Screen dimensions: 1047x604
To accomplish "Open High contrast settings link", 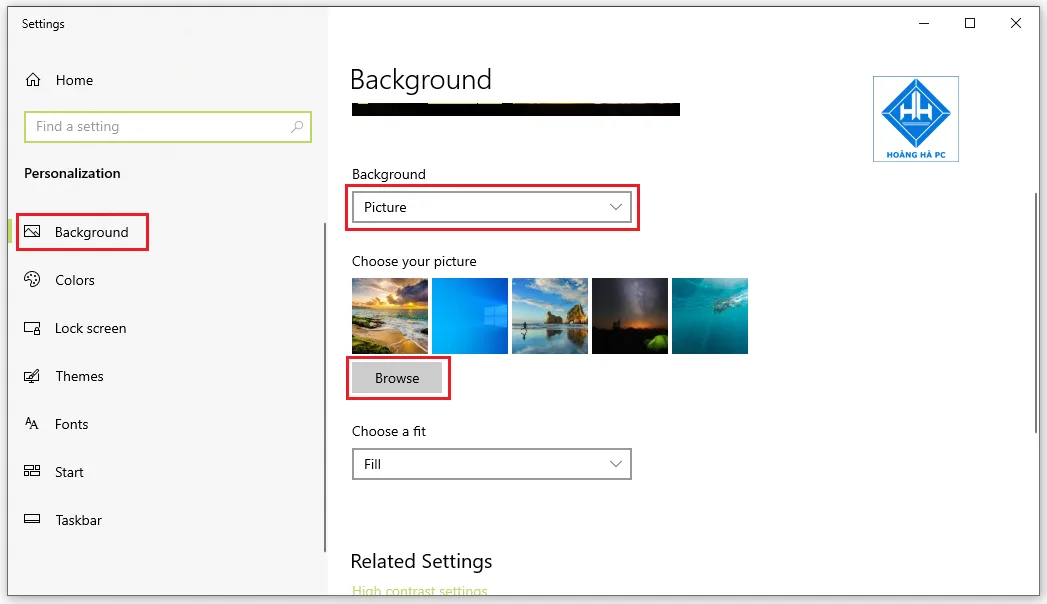I will 419,591.
